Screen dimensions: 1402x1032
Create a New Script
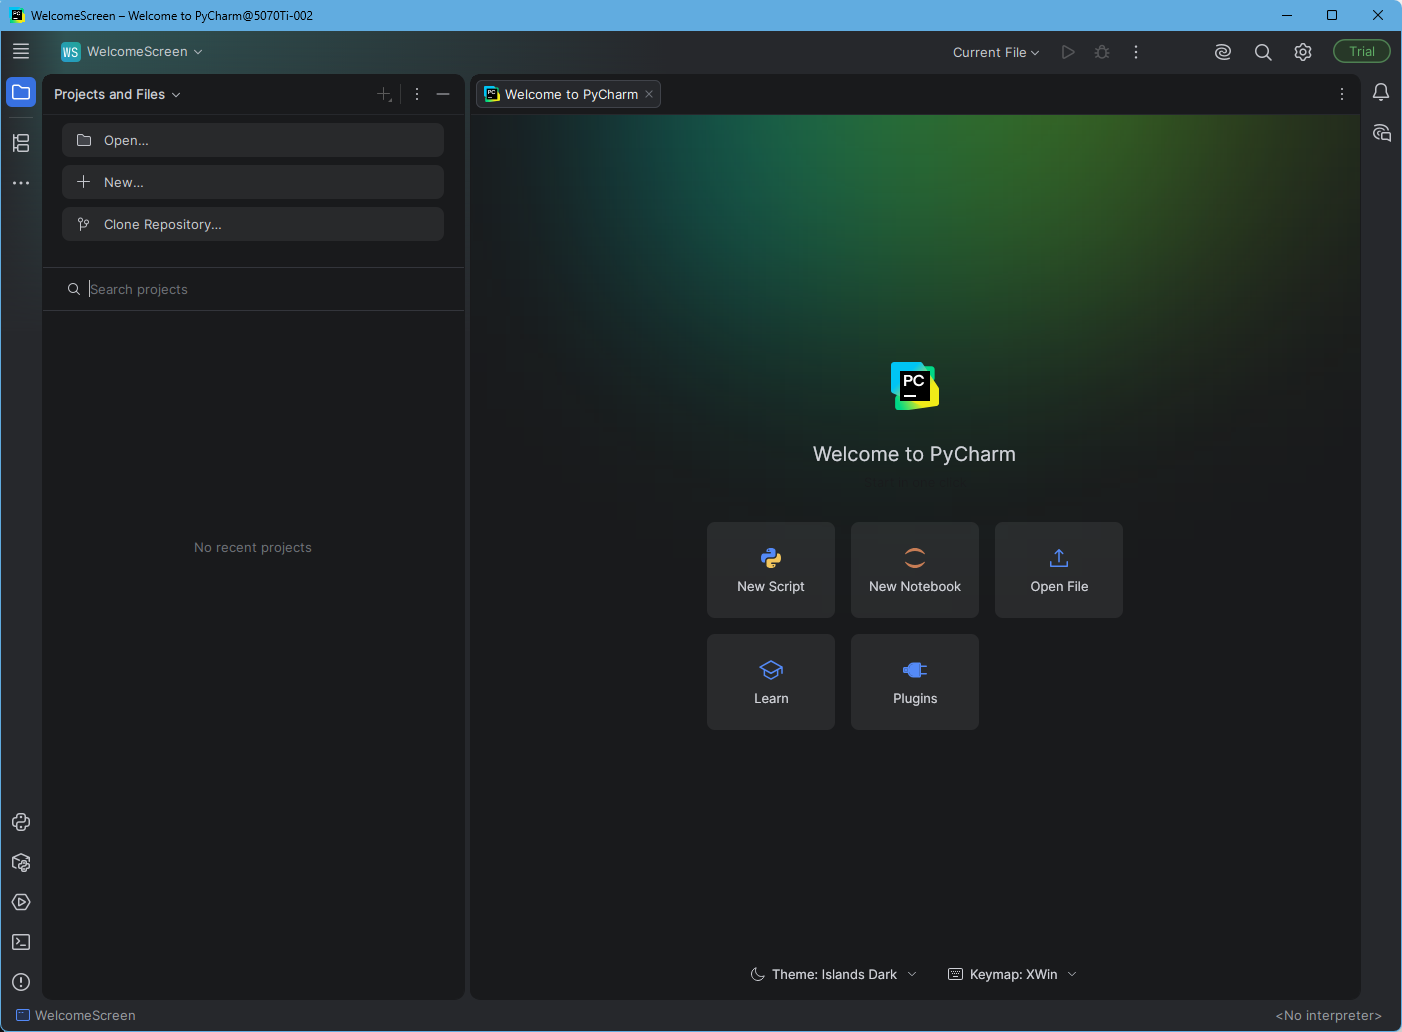click(x=771, y=570)
